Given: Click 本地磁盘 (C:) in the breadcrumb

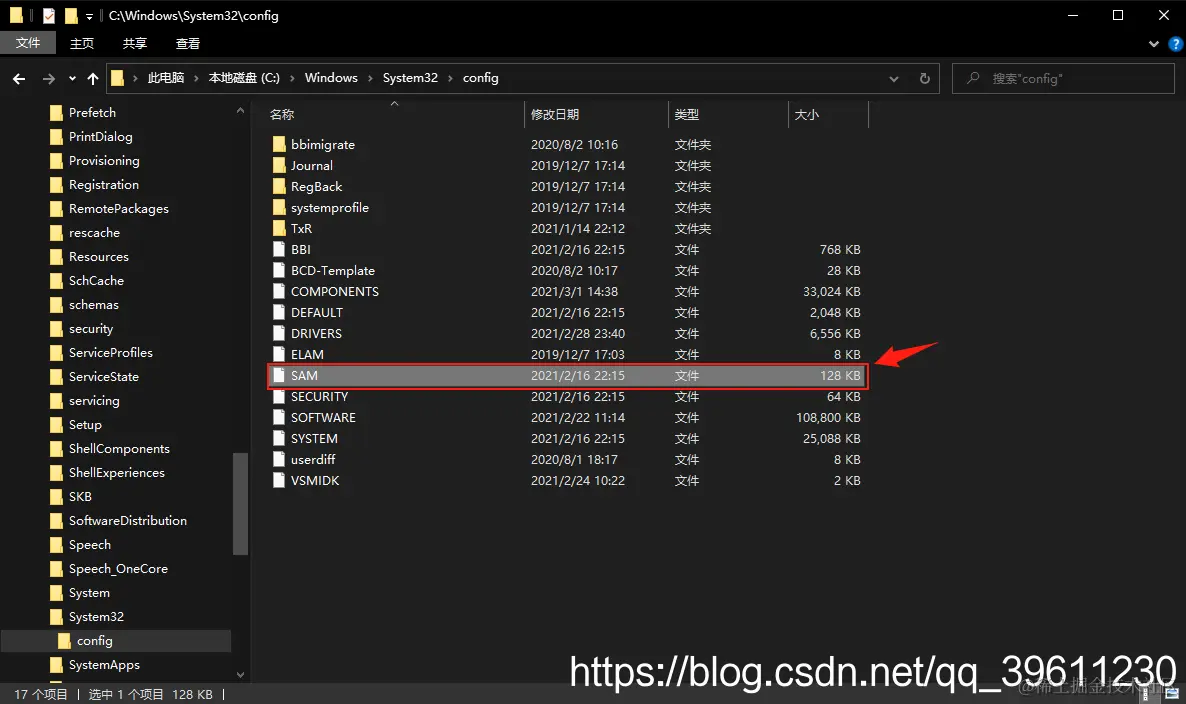Looking at the screenshot, I should 244,78.
